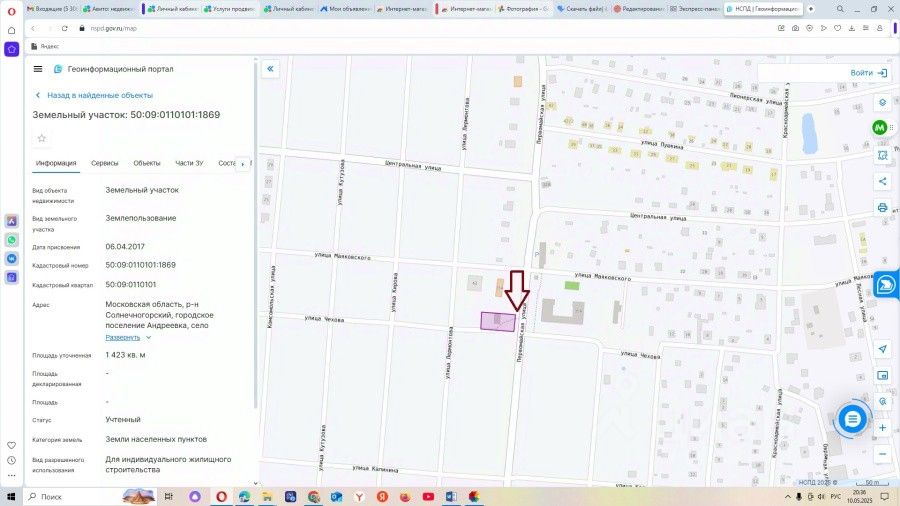Add the land plot to favorites with the star
The width and height of the screenshot is (900, 506).
(x=41, y=138)
